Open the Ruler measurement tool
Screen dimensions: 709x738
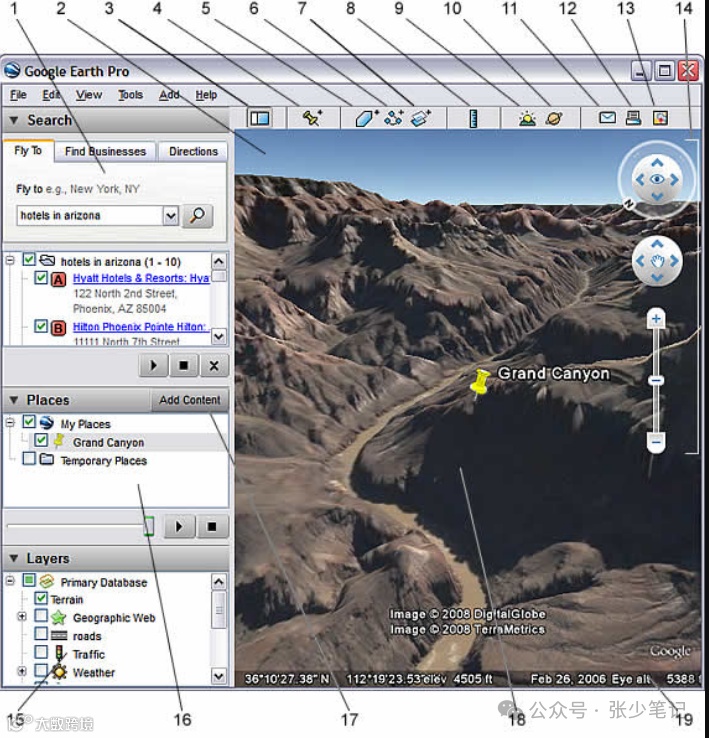point(474,119)
